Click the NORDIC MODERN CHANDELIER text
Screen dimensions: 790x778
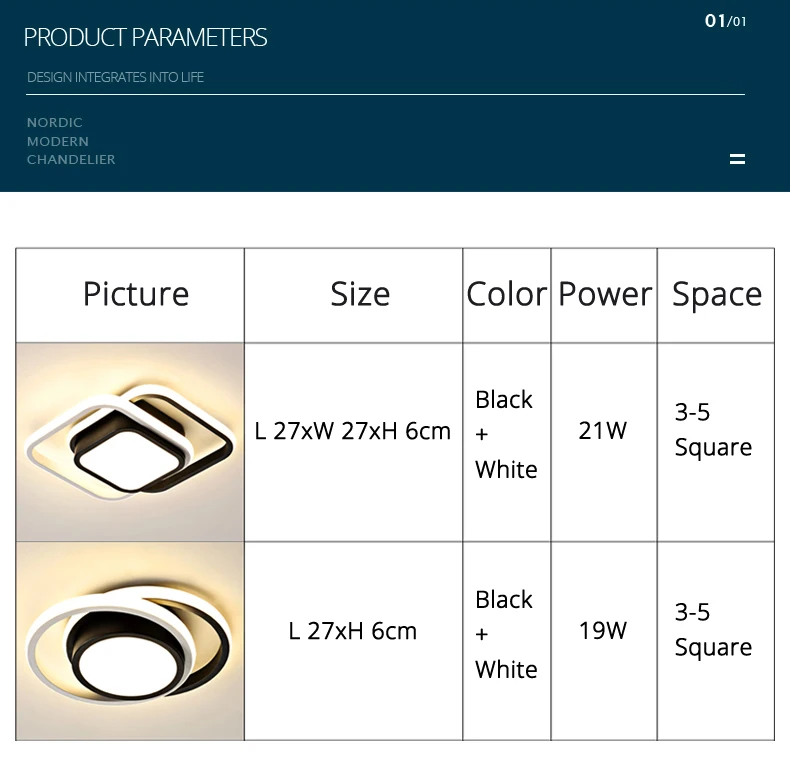coord(71,141)
